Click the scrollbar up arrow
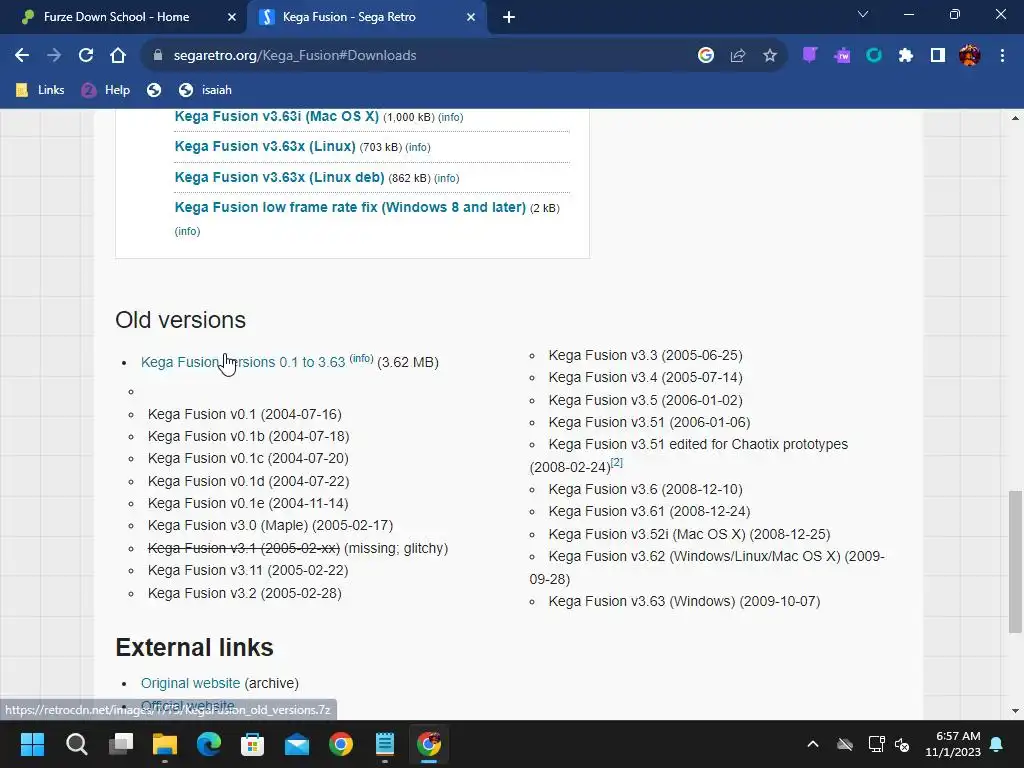 coord(1015,118)
